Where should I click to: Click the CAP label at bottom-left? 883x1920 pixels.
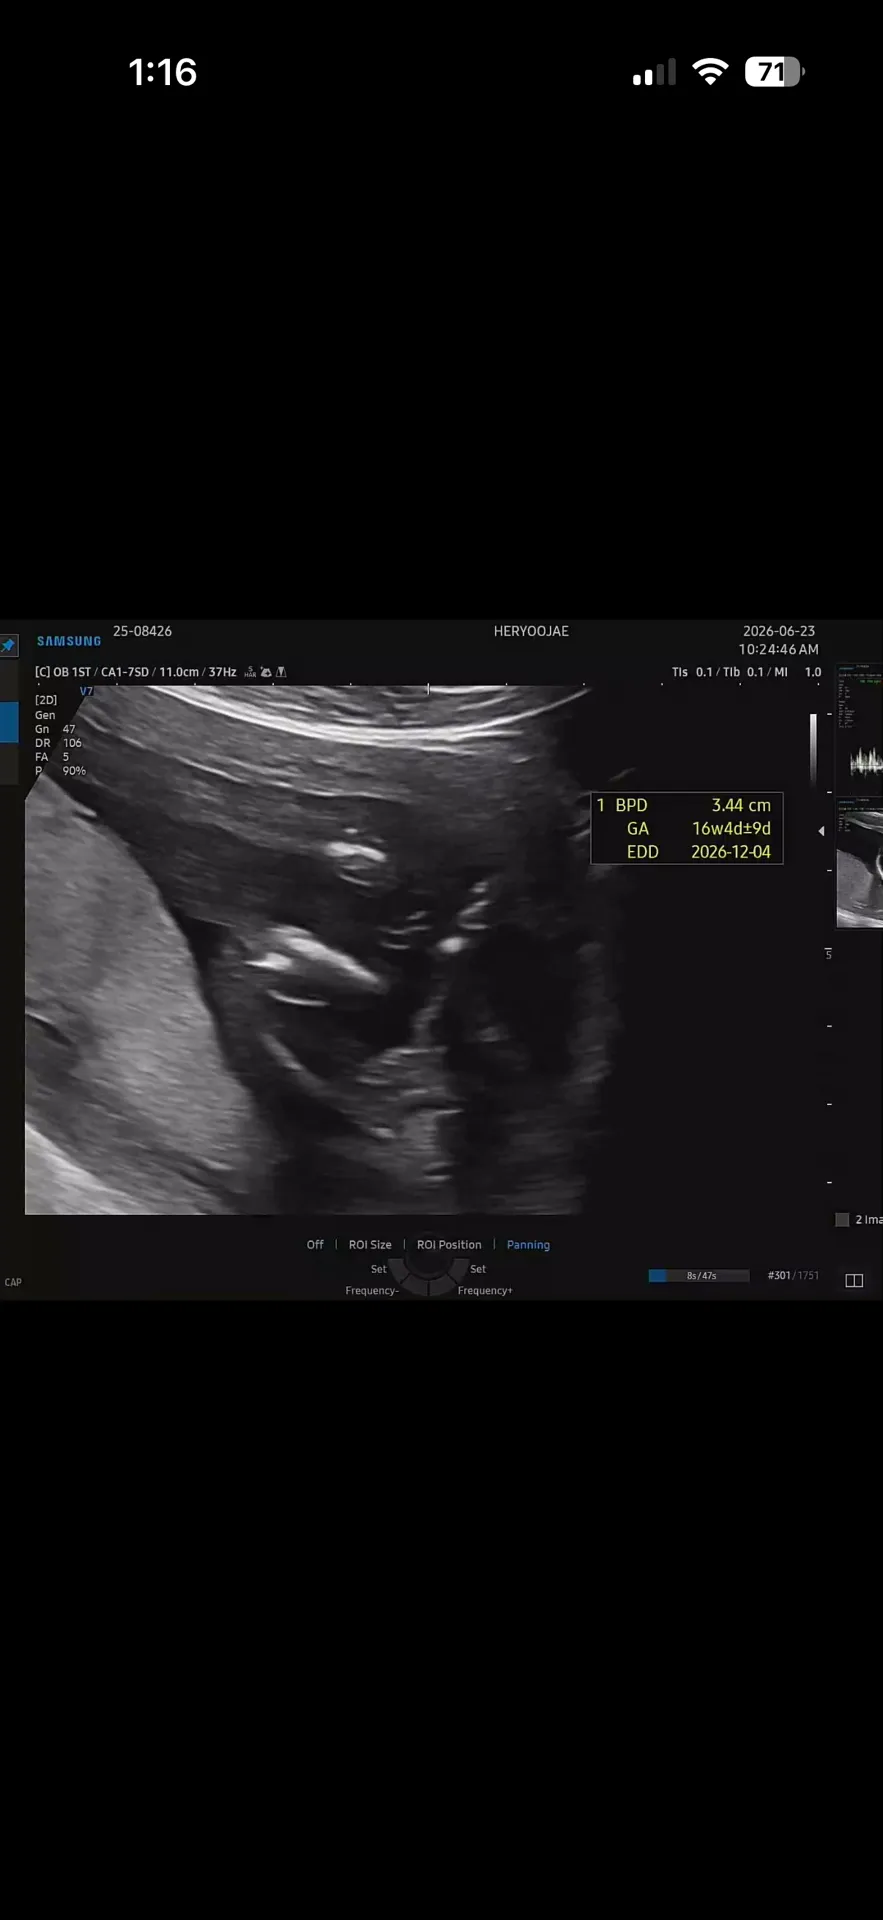(x=13, y=1282)
